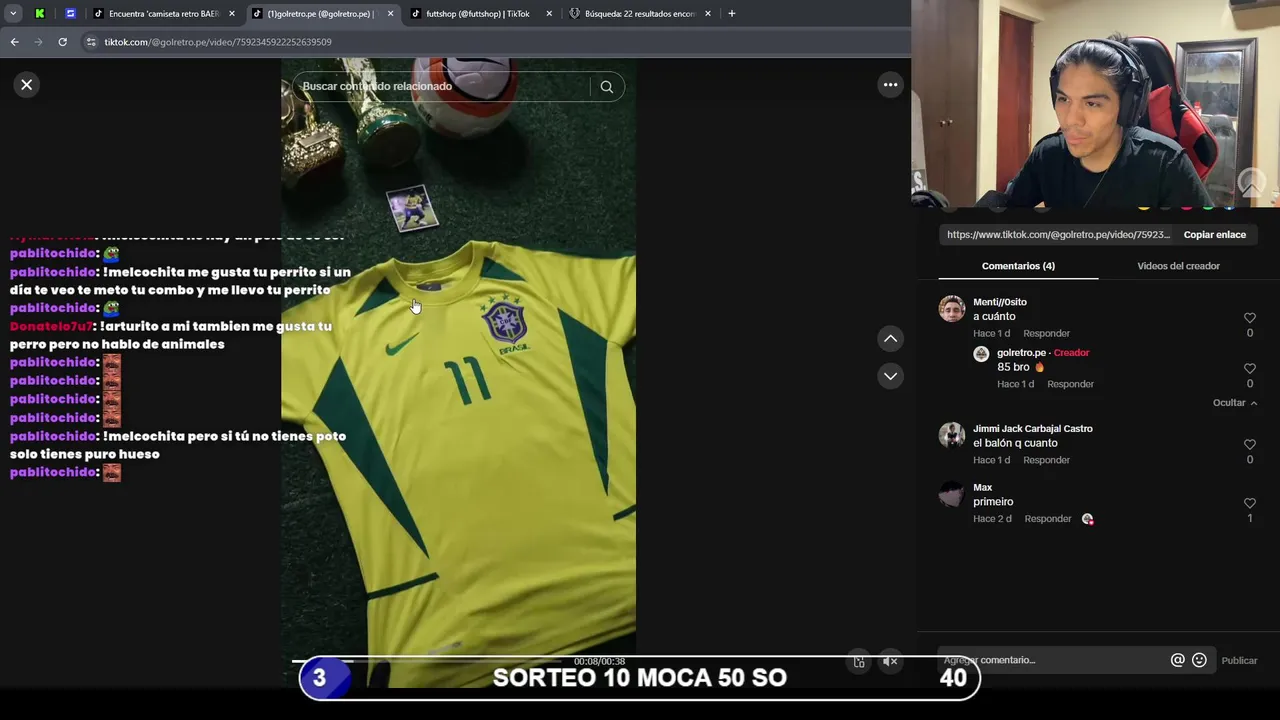Screen dimensions: 1280x720
Task: Switch to 'Búsqueda: 22 resultados' tab
Action: [x=640, y=14]
